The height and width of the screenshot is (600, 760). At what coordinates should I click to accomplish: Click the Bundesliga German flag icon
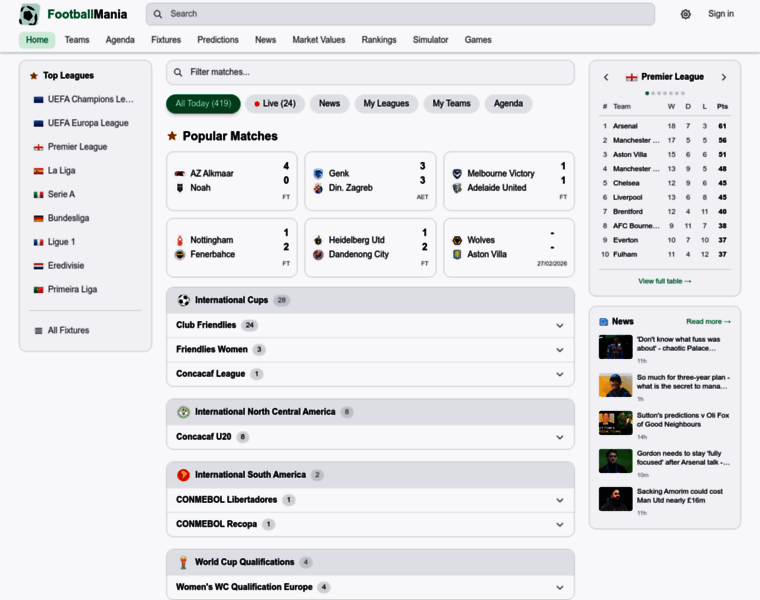coord(38,218)
